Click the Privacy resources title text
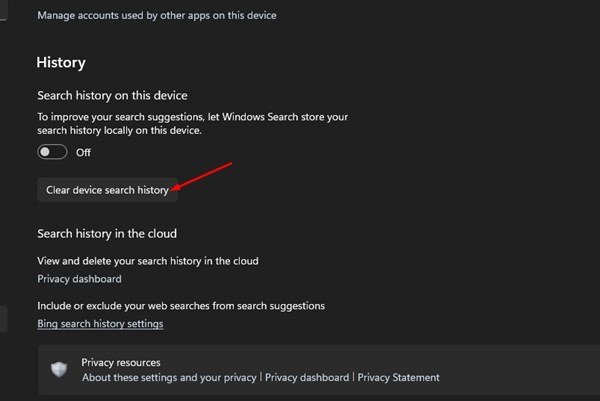The height and width of the screenshot is (401, 600). pos(121,362)
